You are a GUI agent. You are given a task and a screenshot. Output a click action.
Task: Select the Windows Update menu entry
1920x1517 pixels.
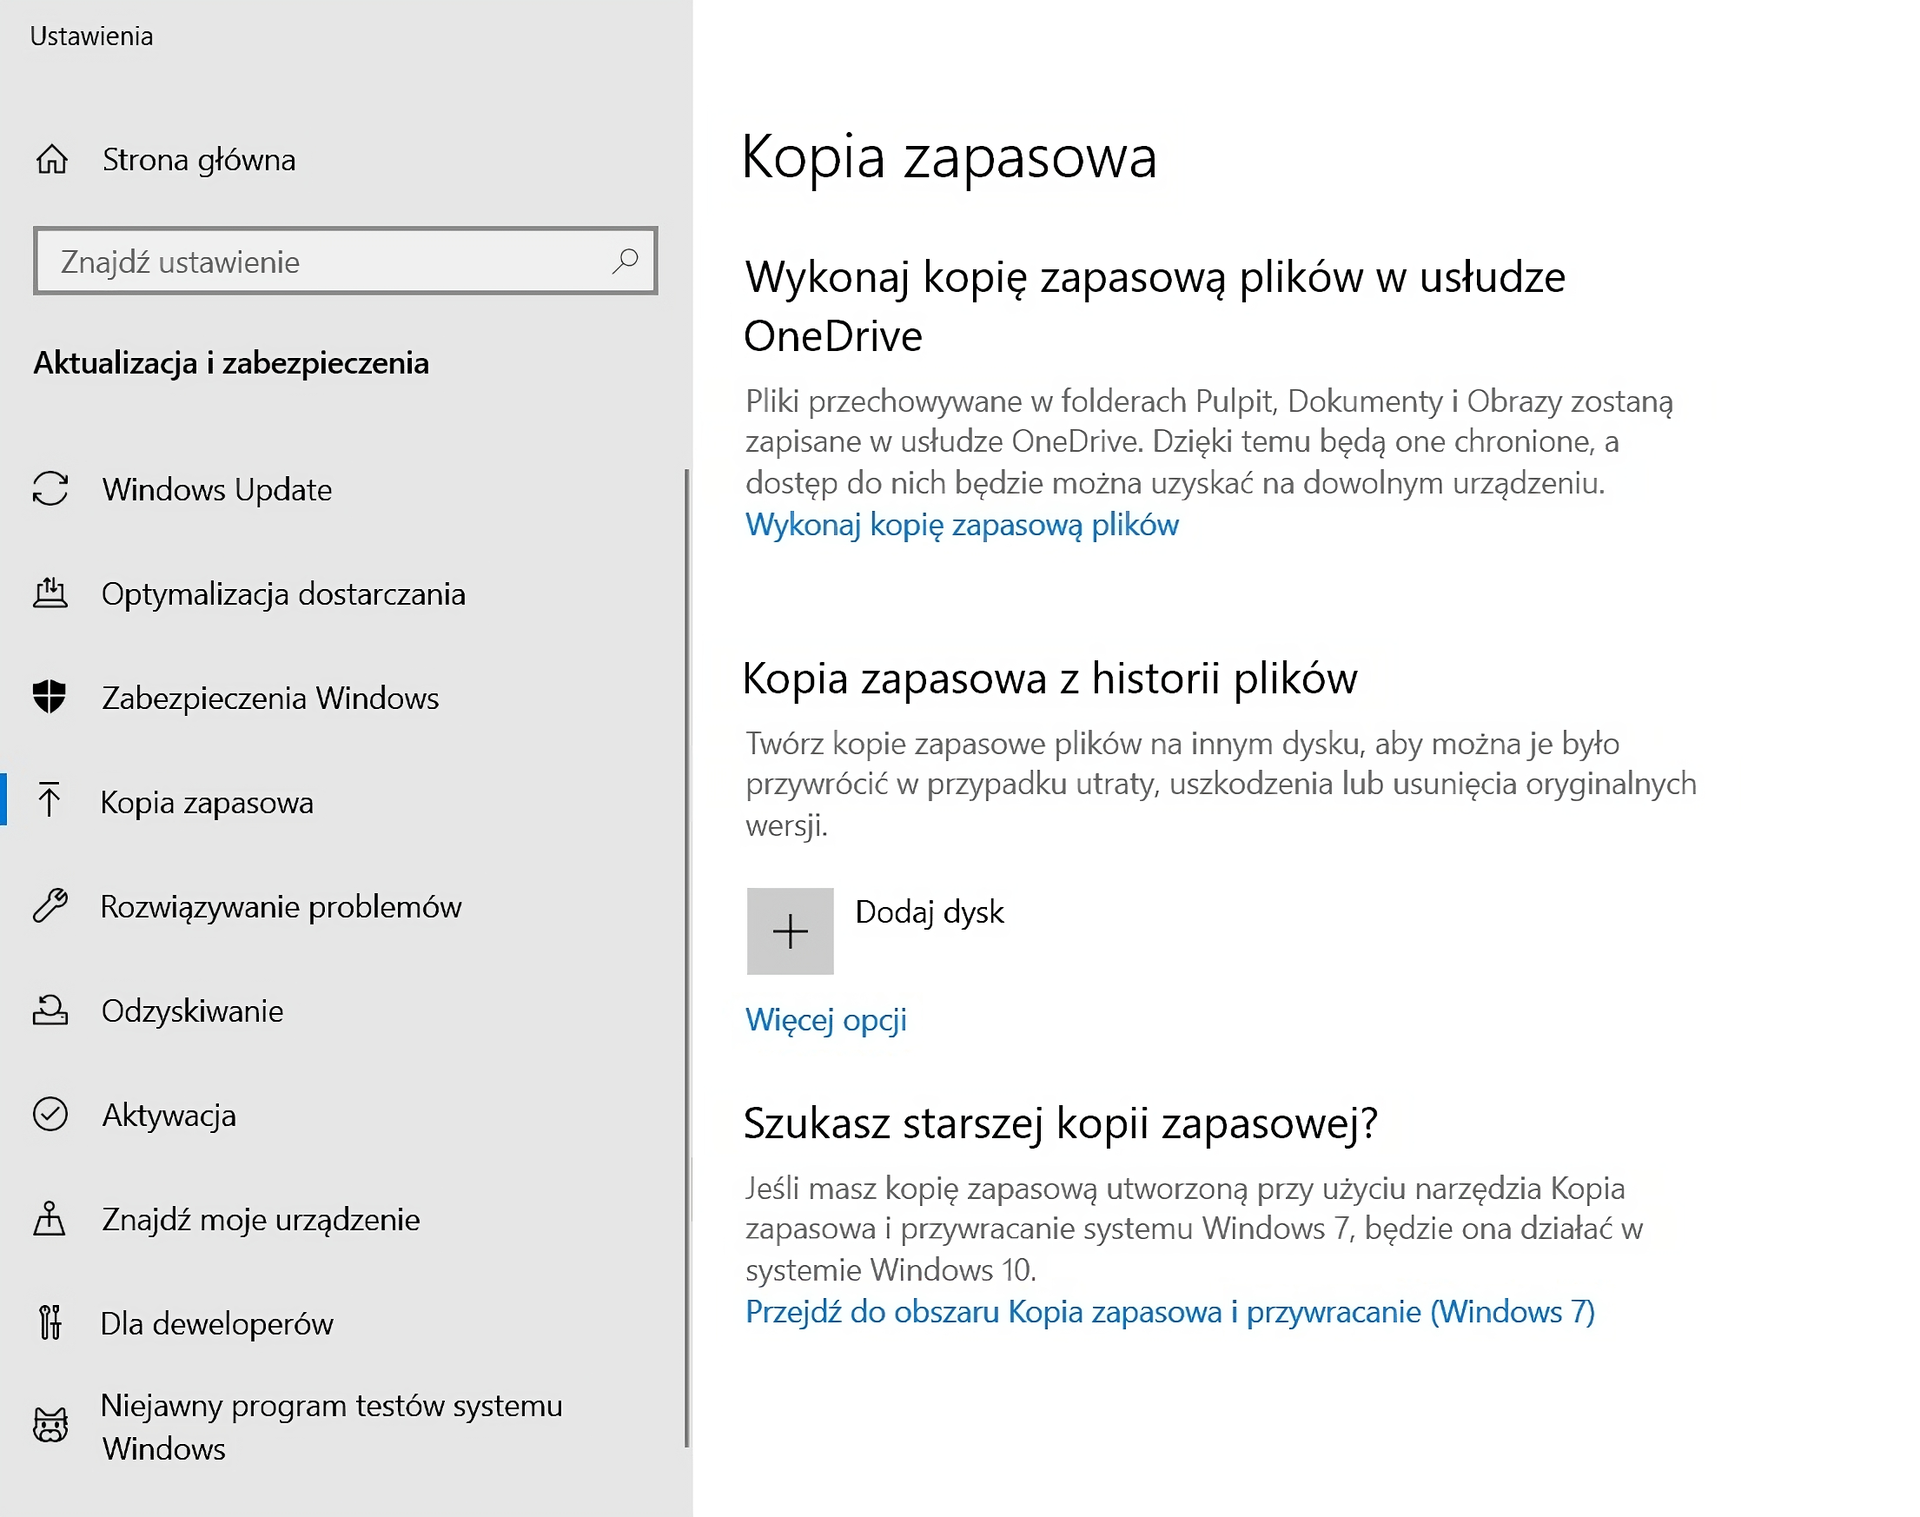[217, 490]
